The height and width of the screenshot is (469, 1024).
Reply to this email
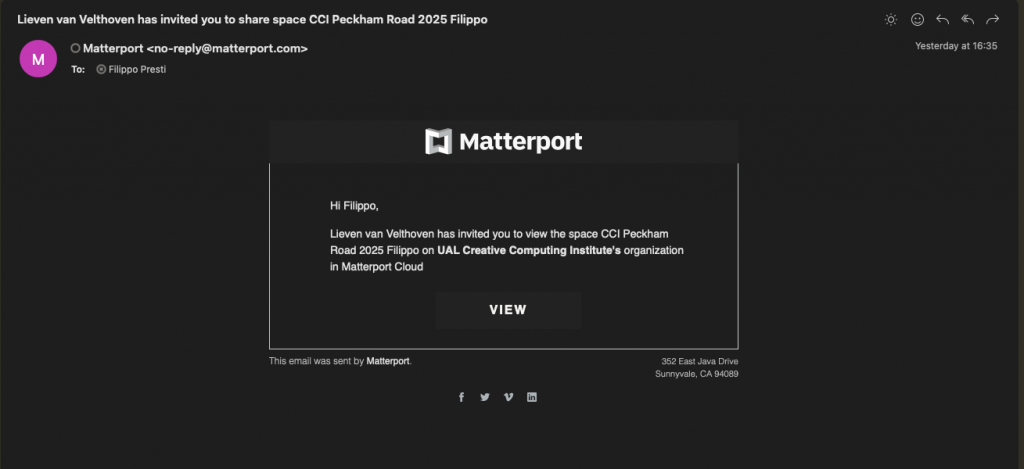point(942,20)
